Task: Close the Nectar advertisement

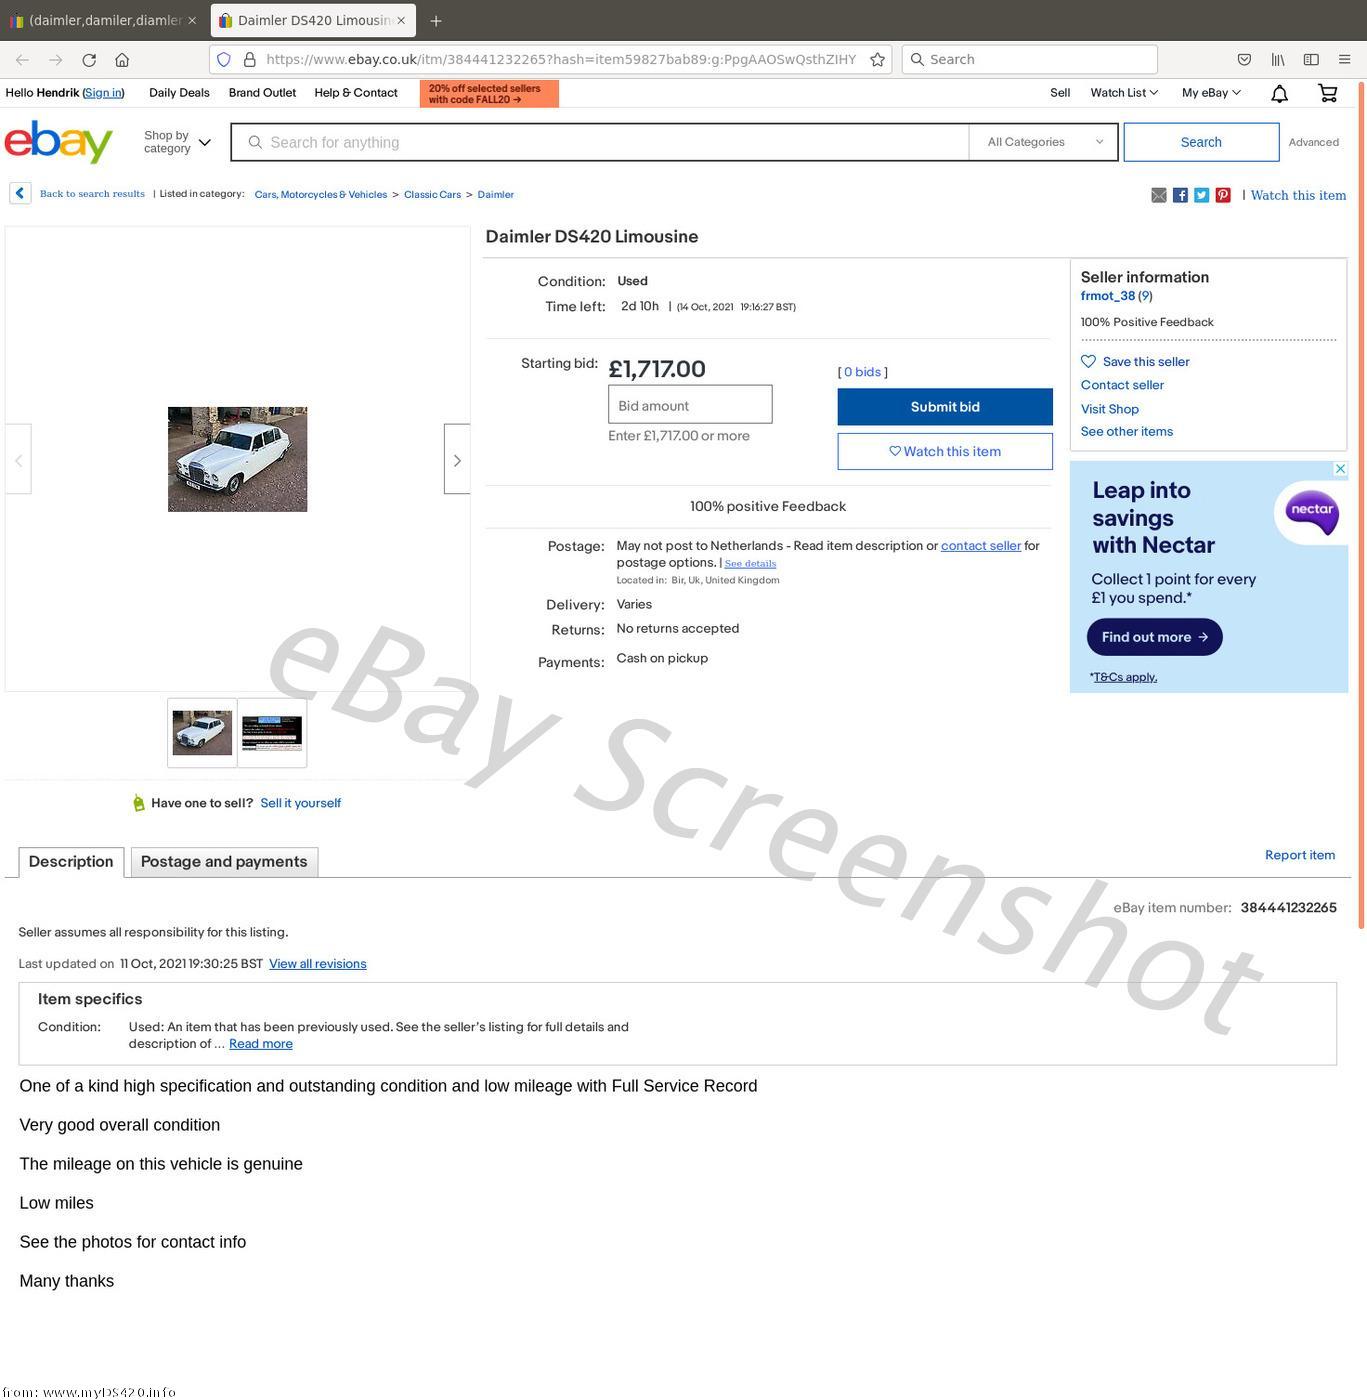Action: 1340,469
